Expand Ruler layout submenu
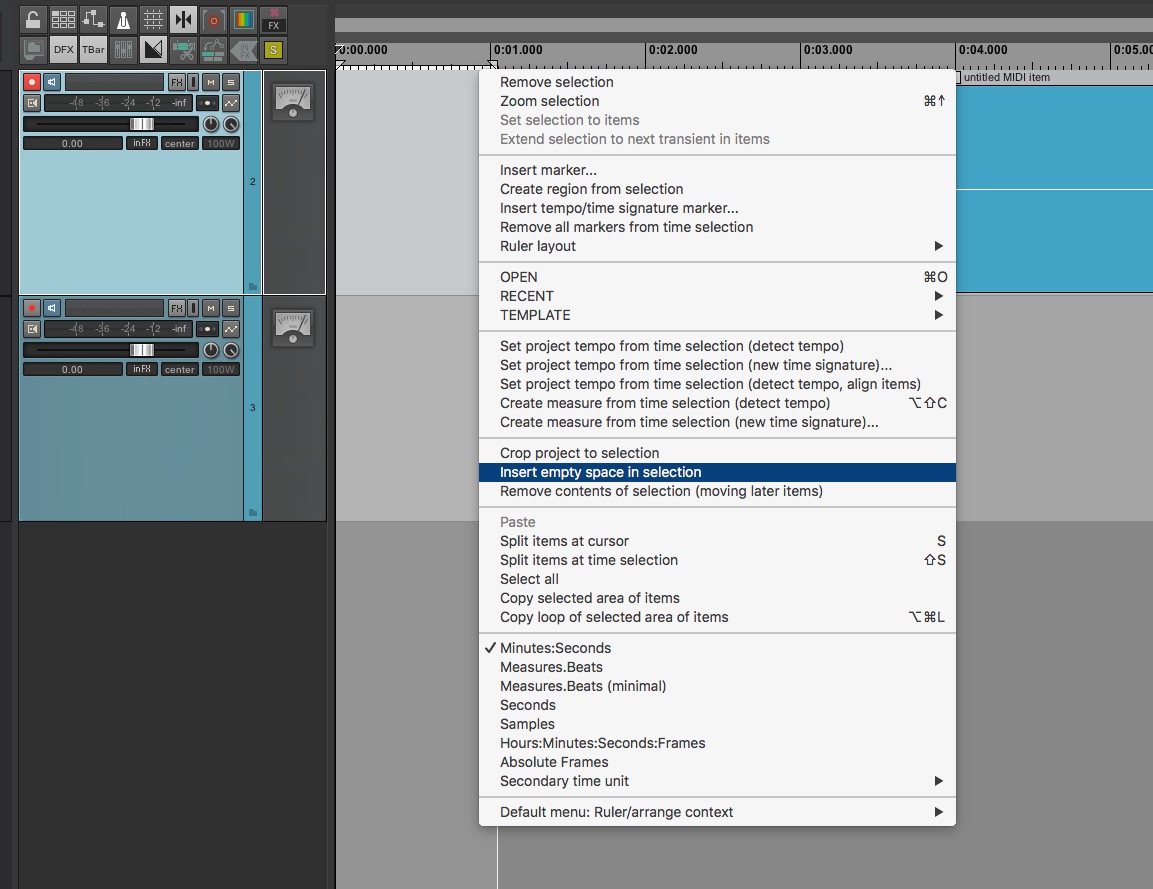This screenshot has height=889, width=1153. [x=717, y=246]
